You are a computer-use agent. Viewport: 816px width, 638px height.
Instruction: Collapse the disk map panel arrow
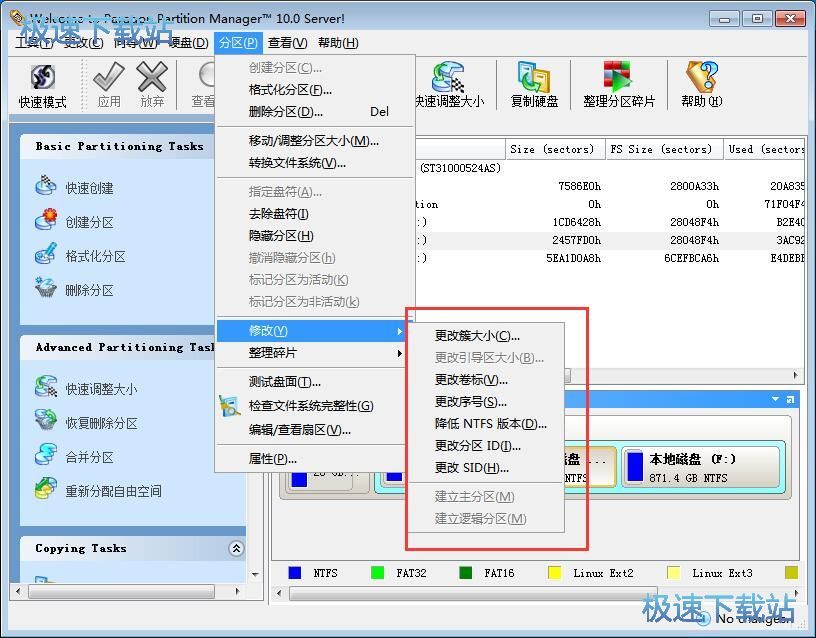click(x=775, y=399)
